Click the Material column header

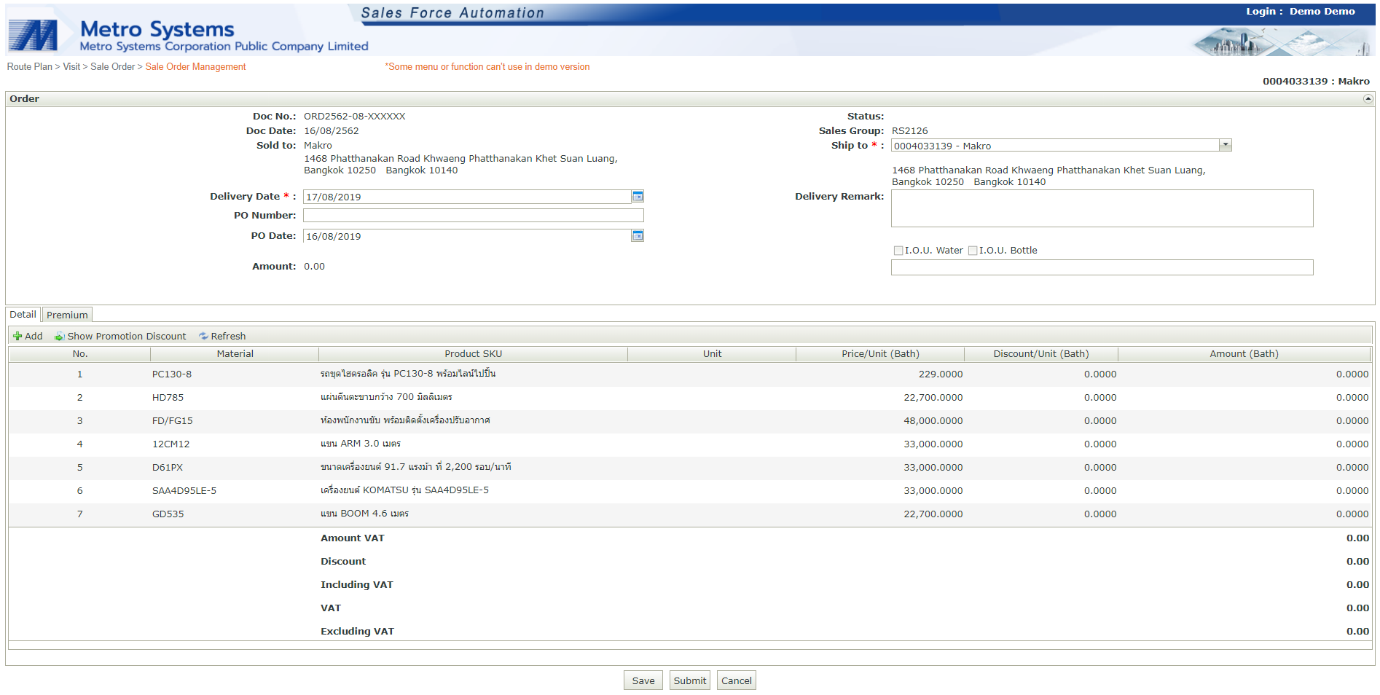235,354
